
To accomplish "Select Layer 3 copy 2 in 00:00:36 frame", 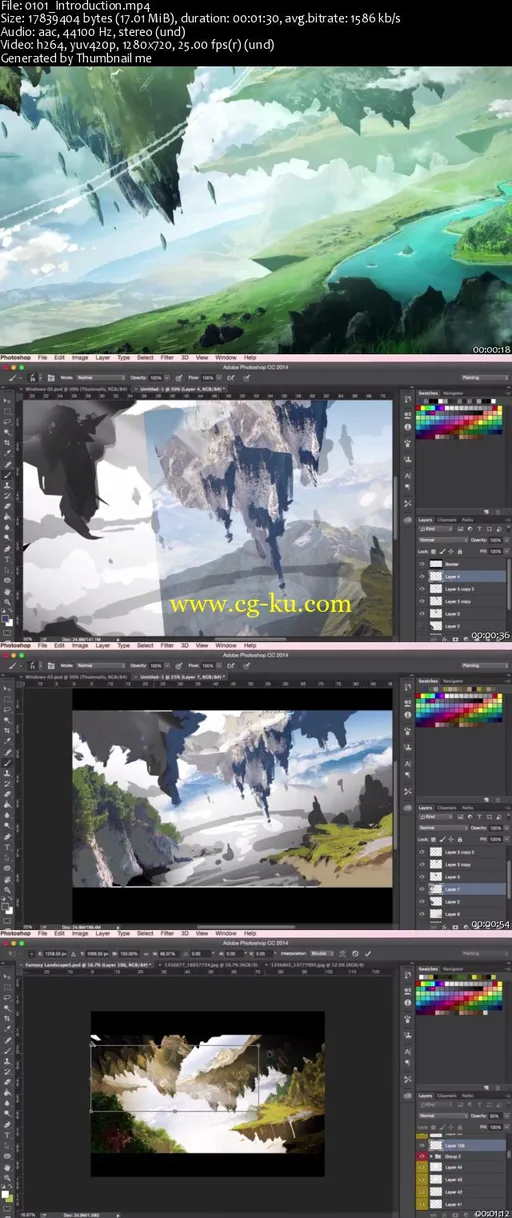I will click(460, 589).
